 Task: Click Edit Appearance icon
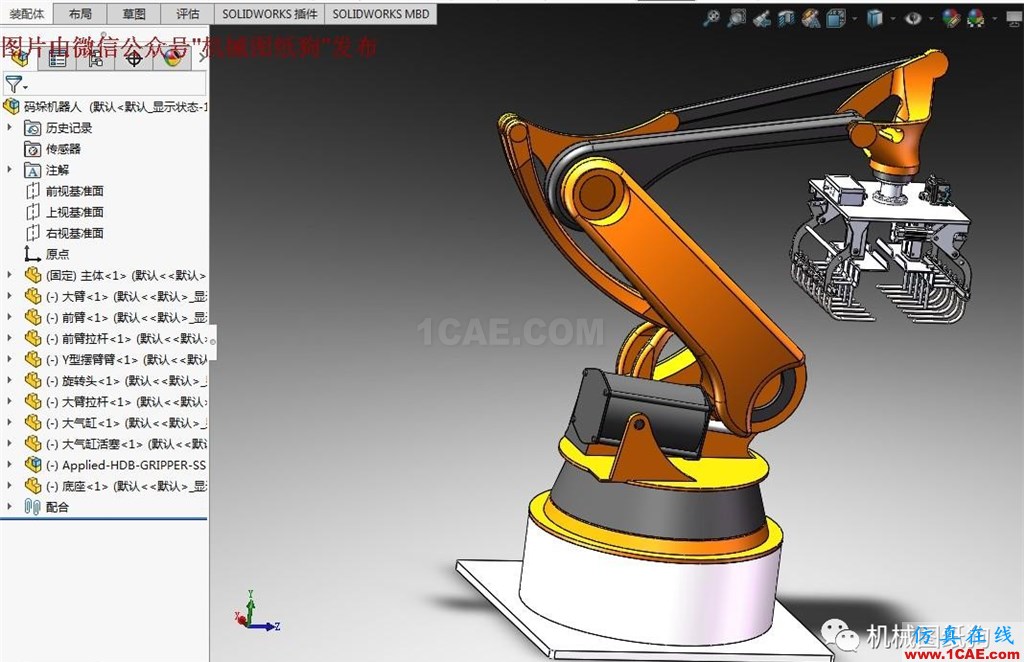[x=952, y=18]
